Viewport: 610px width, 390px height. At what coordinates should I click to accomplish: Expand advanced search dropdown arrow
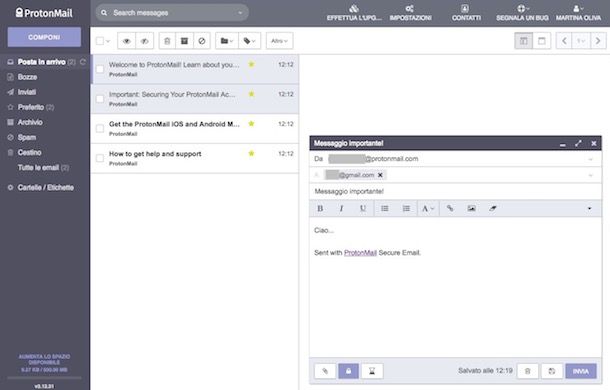tap(240, 13)
